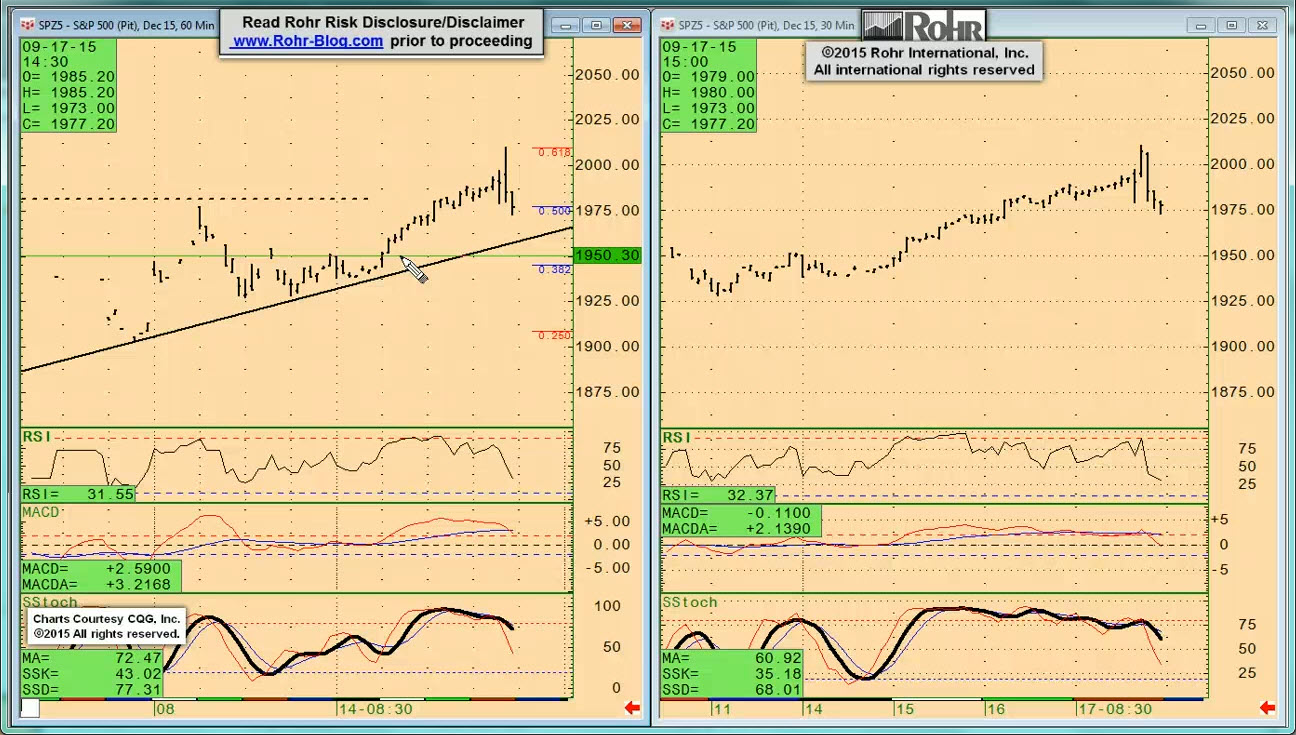Minimize the 30 Min chart window
Image resolution: width=1296 pixels, height=735 pixels.
coord(1200,25)
